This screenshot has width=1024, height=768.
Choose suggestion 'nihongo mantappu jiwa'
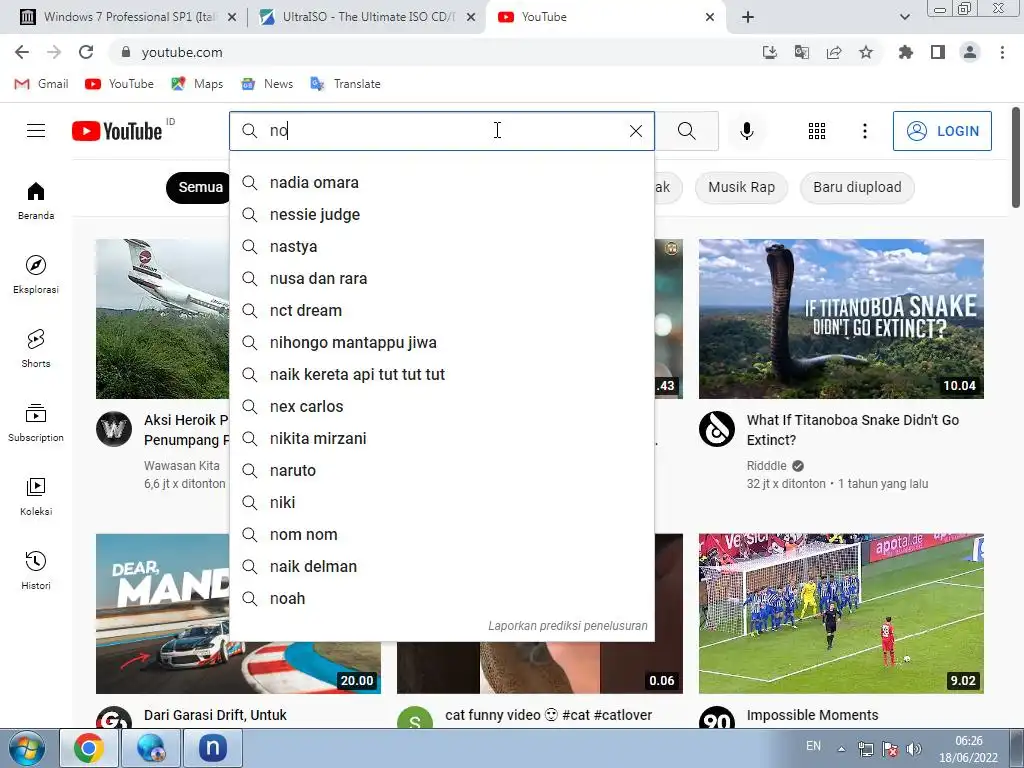point(442,342)
